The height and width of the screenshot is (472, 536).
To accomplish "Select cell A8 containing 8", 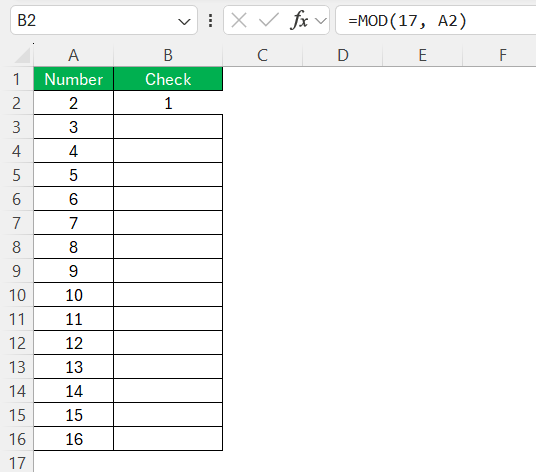I will click(x=73, y=247).
